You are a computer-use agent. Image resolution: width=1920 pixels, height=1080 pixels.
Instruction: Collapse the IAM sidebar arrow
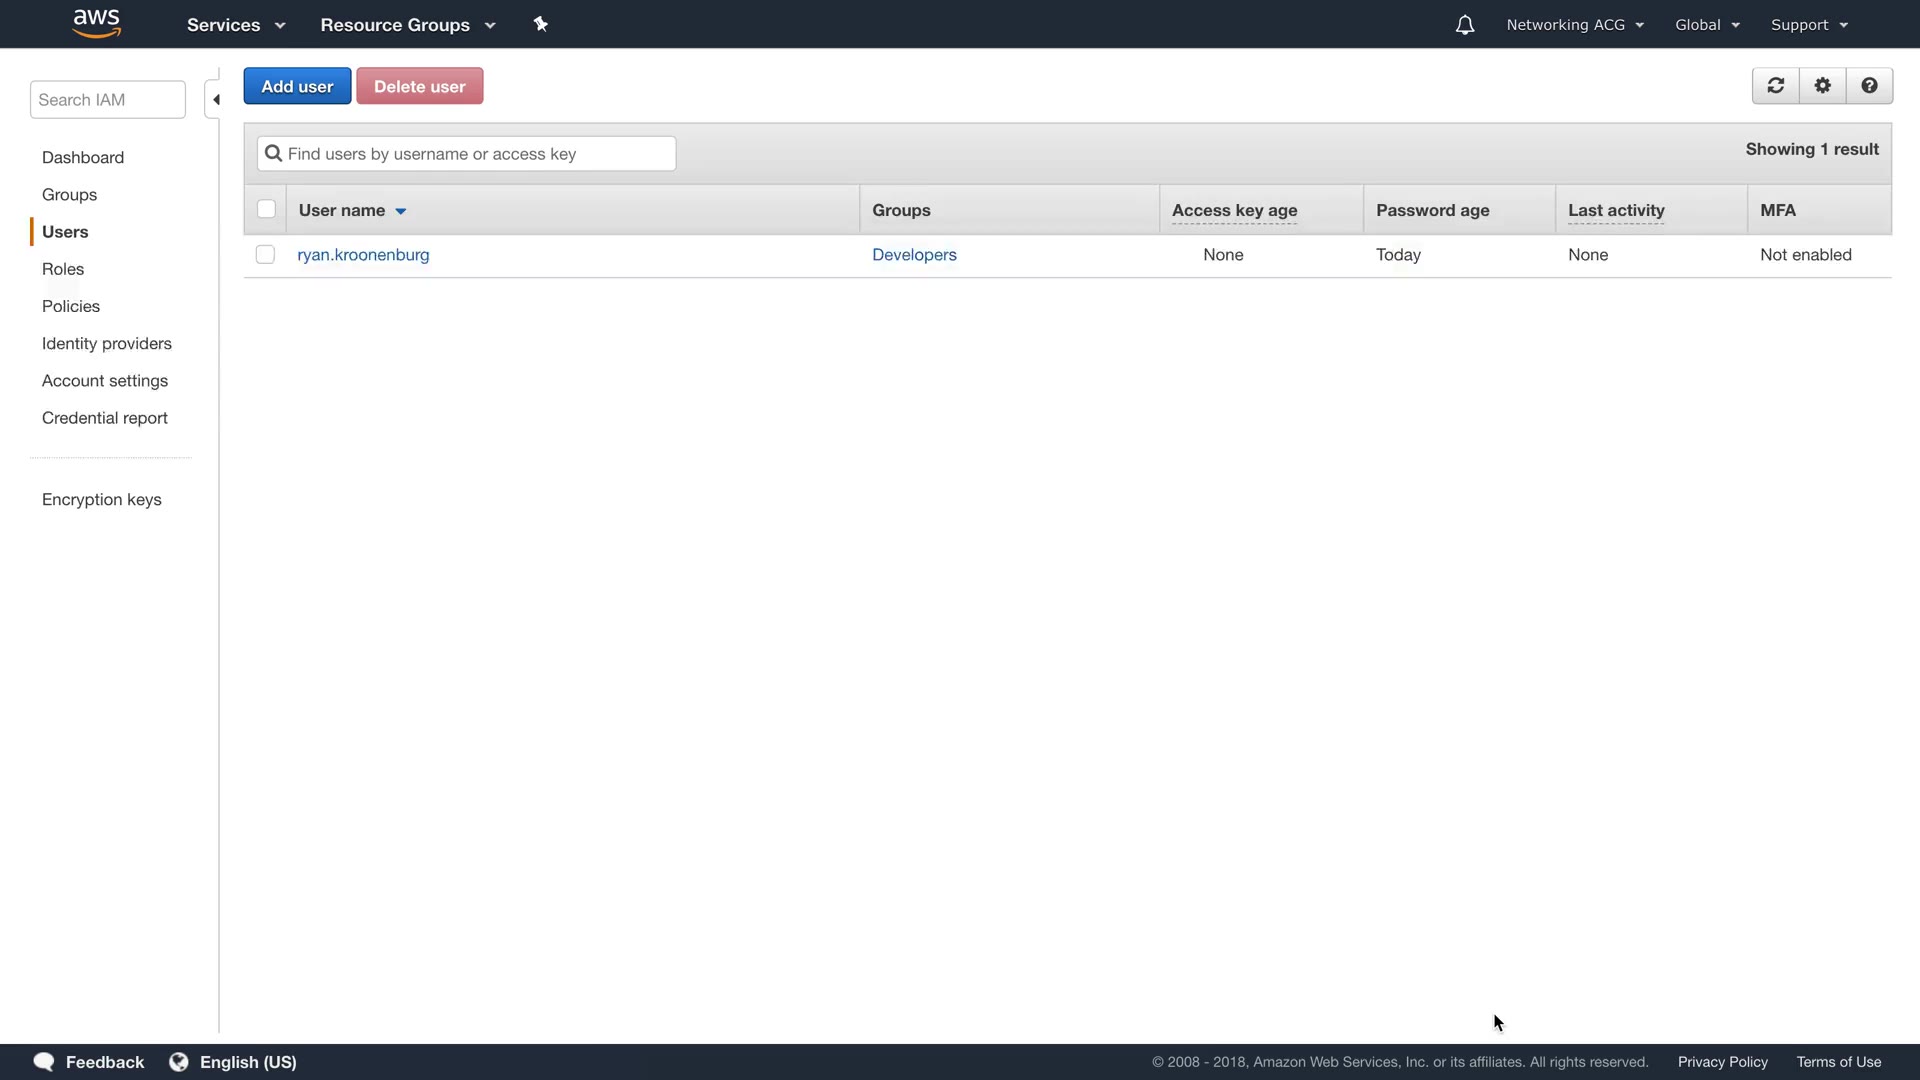click(215, 100)
